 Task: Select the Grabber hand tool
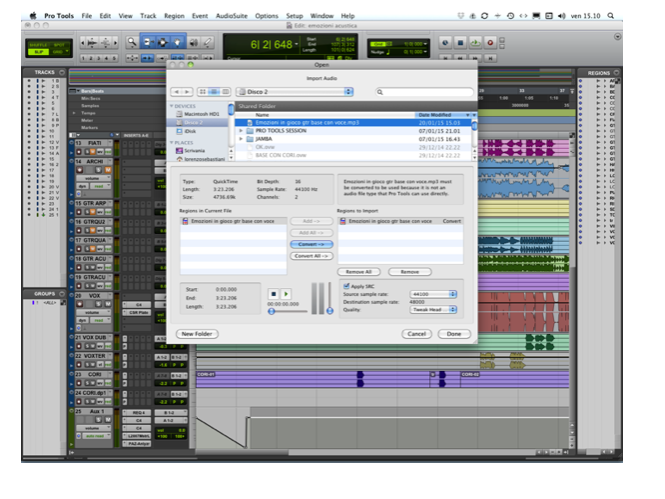point(178,42)
